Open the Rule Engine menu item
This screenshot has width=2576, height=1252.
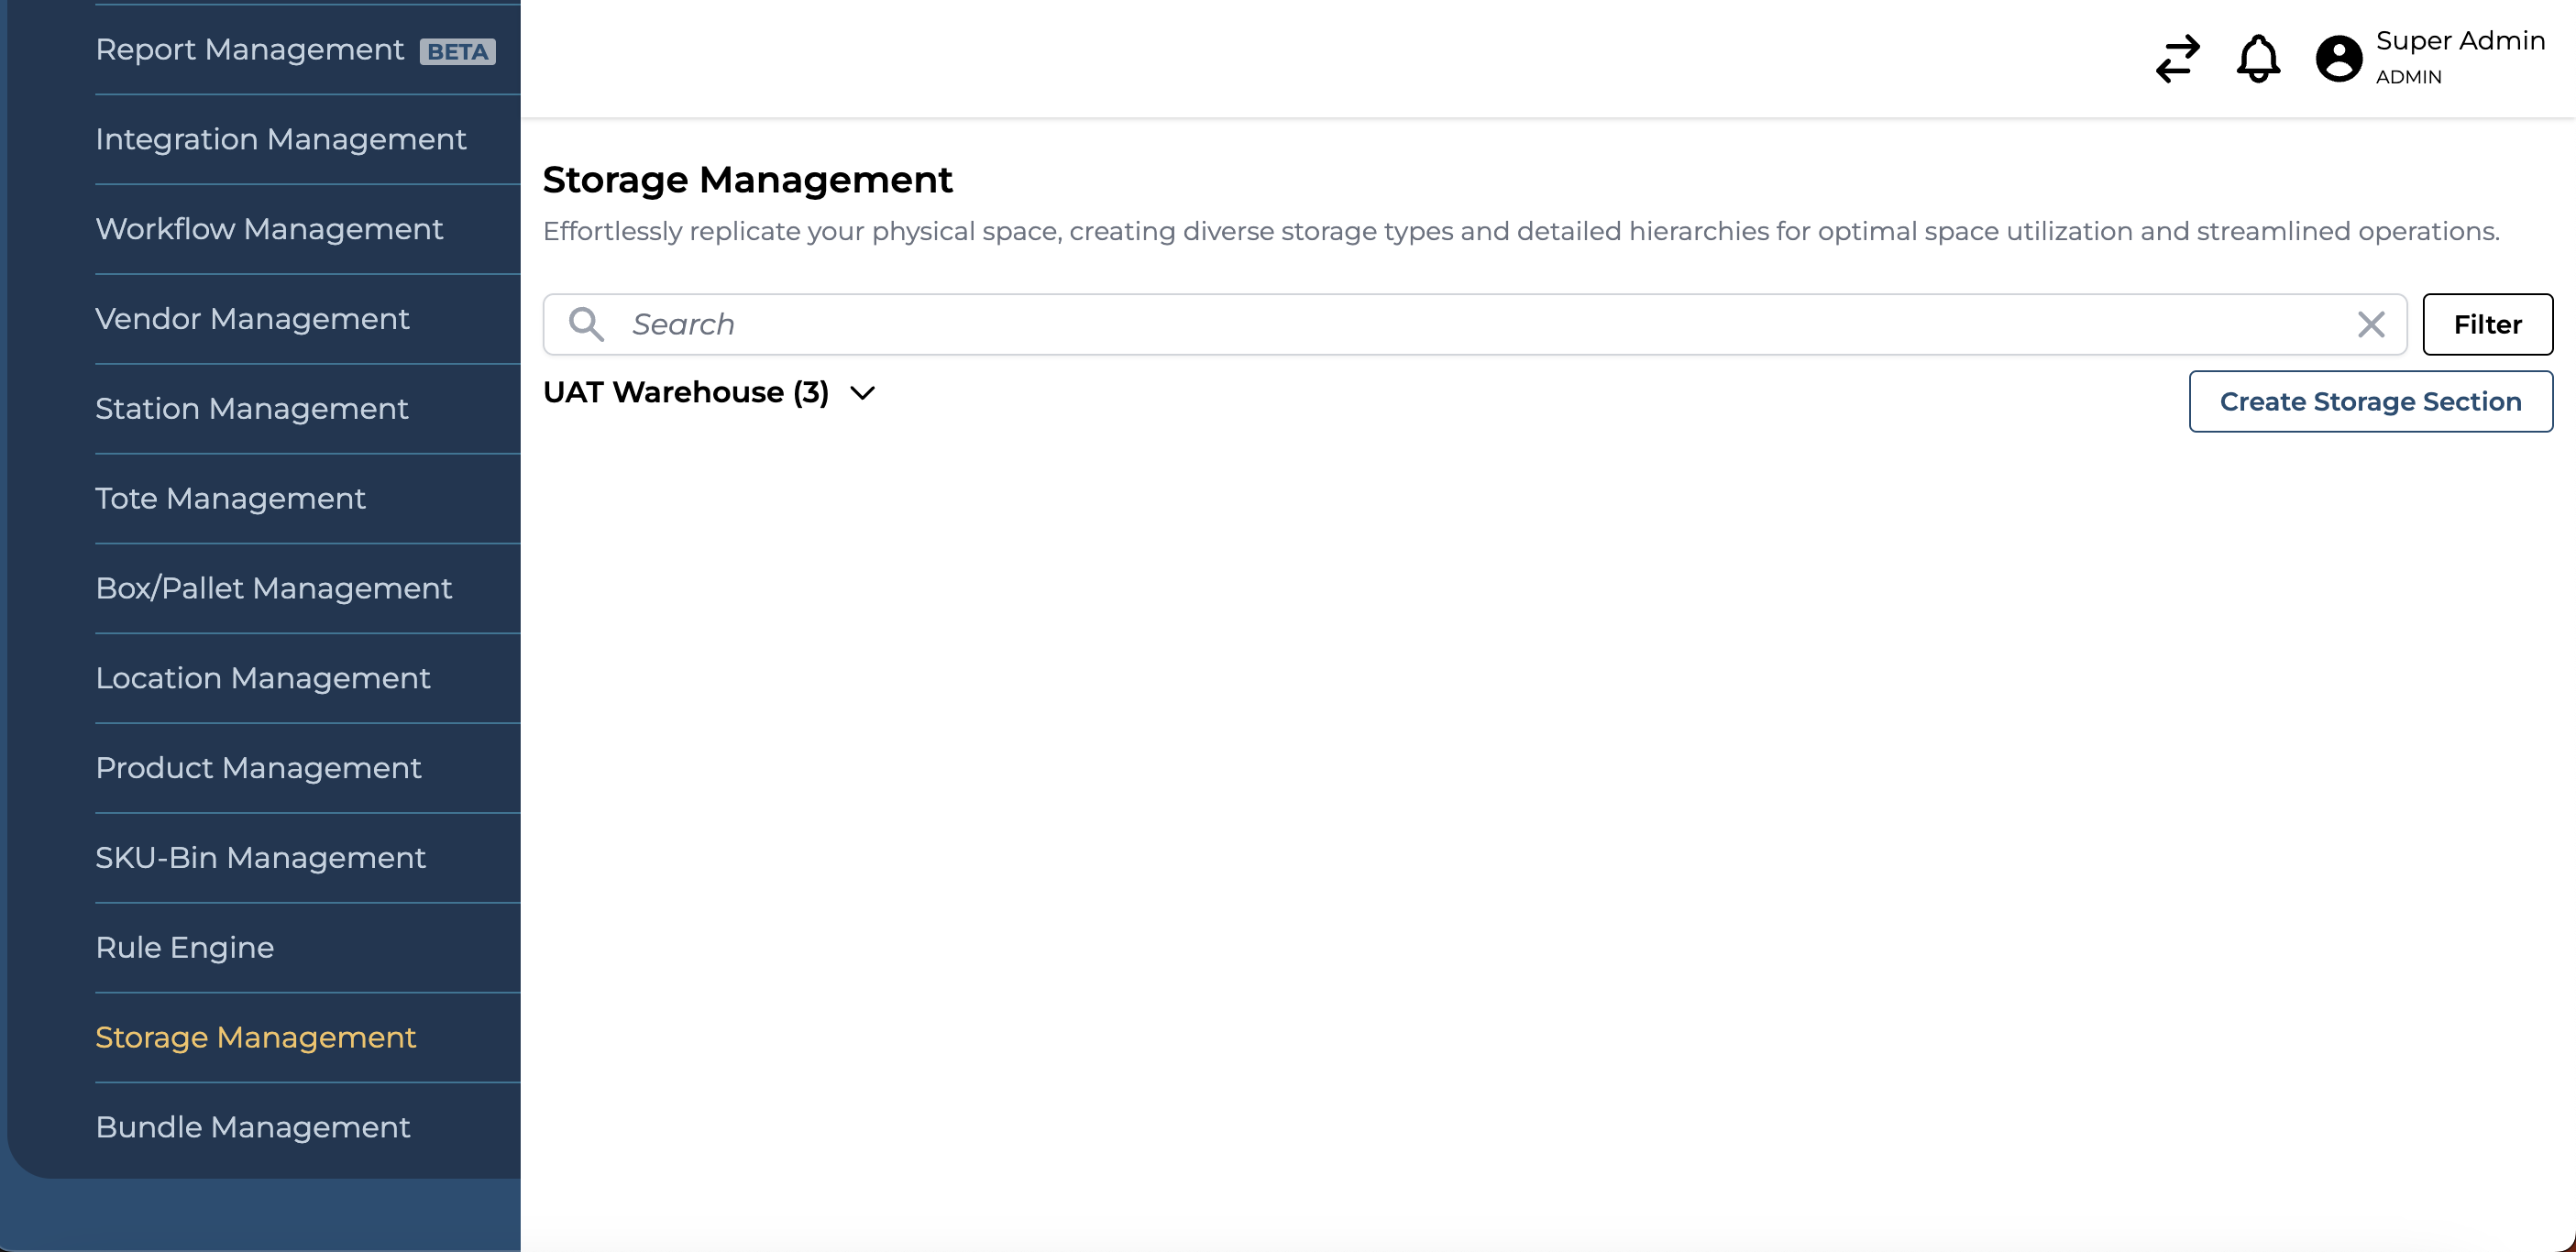coord(185,947)
